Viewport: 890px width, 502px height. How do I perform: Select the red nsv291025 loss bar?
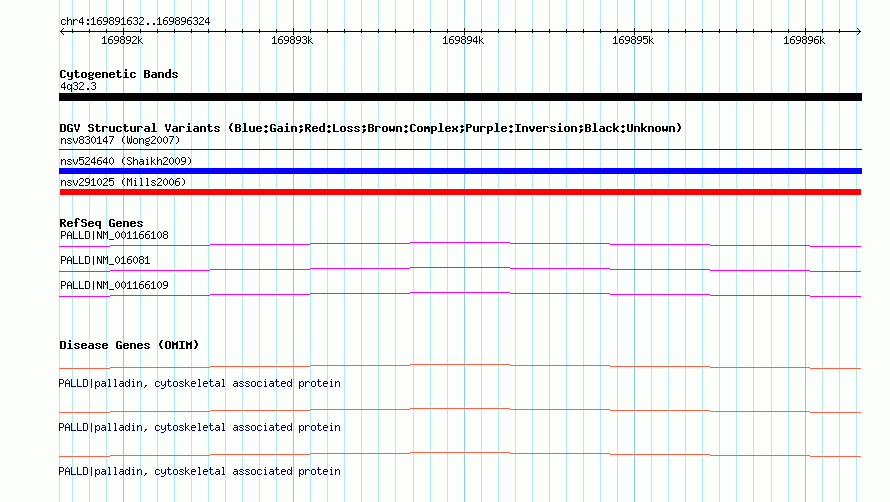[x=460, y=192]
